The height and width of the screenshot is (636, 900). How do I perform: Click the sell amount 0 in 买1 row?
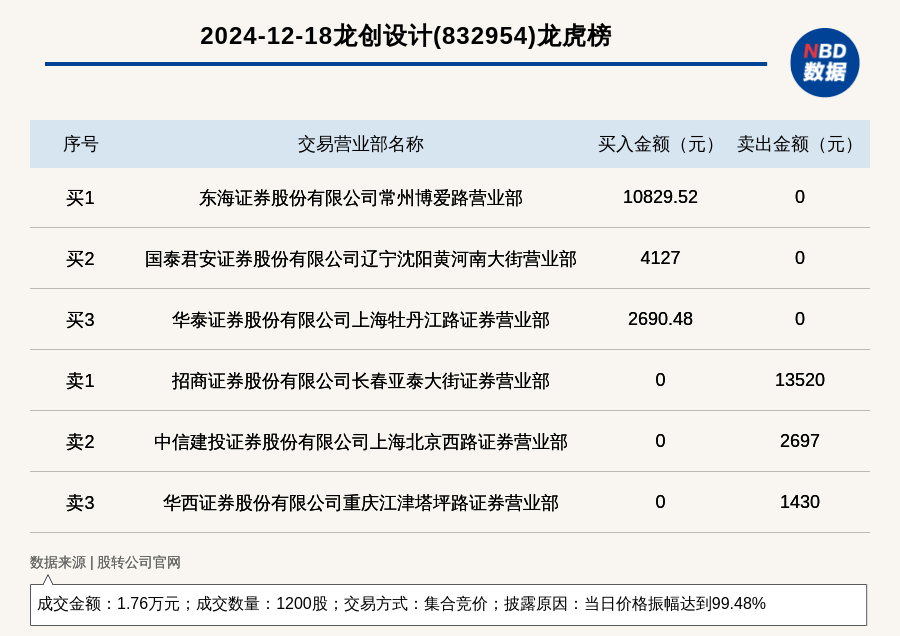coord(800,197)
